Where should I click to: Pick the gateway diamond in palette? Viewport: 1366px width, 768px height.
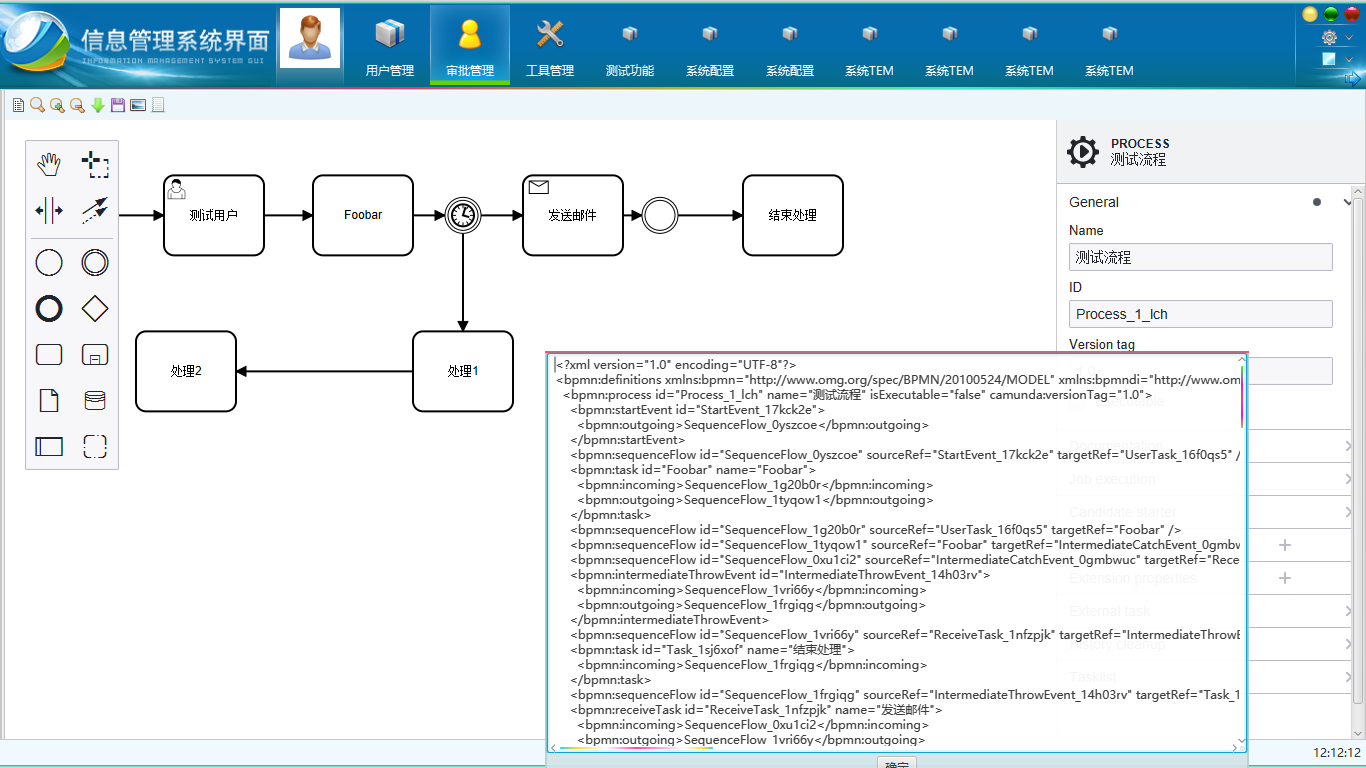click(x=95, y=309)
